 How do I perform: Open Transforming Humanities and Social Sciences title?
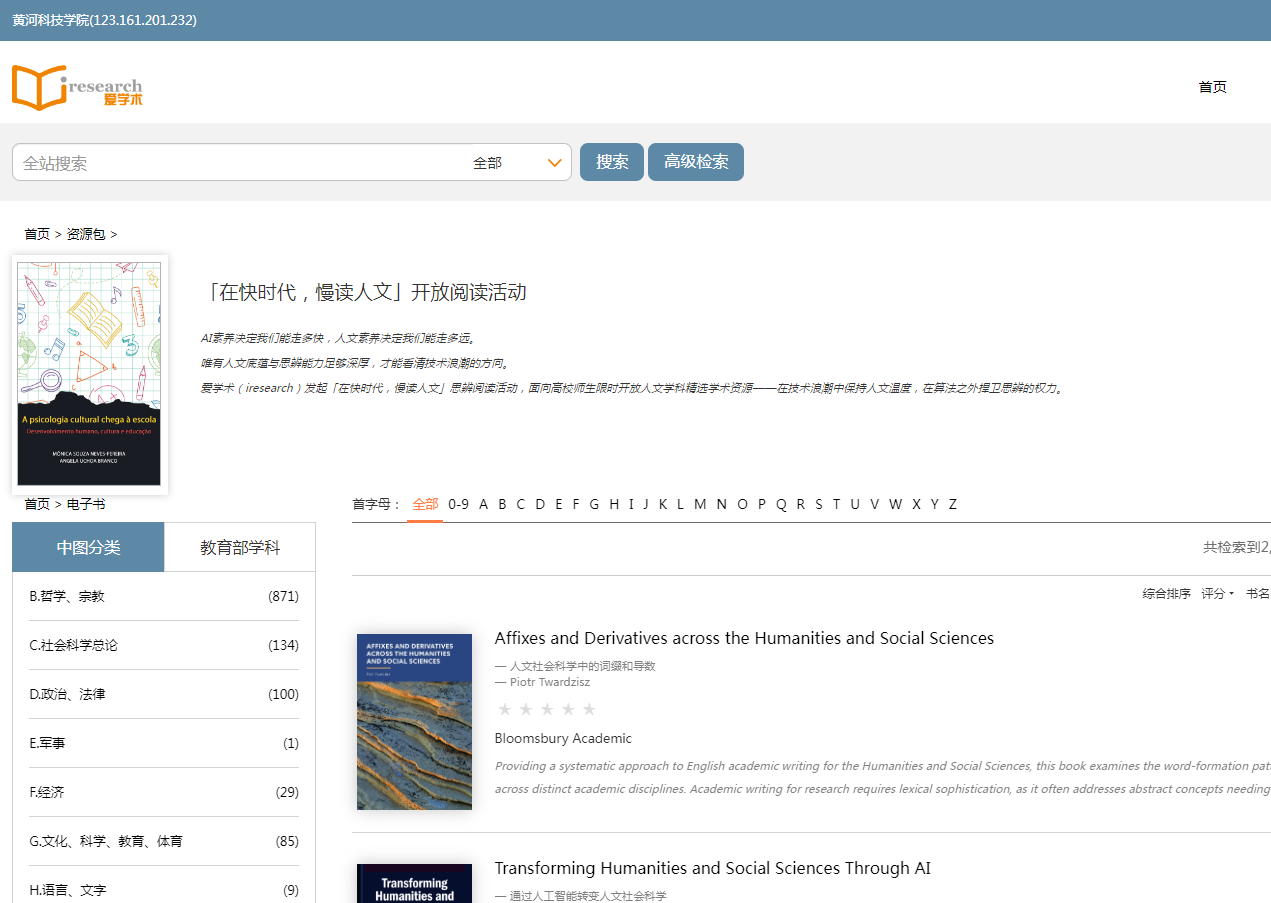712,868
